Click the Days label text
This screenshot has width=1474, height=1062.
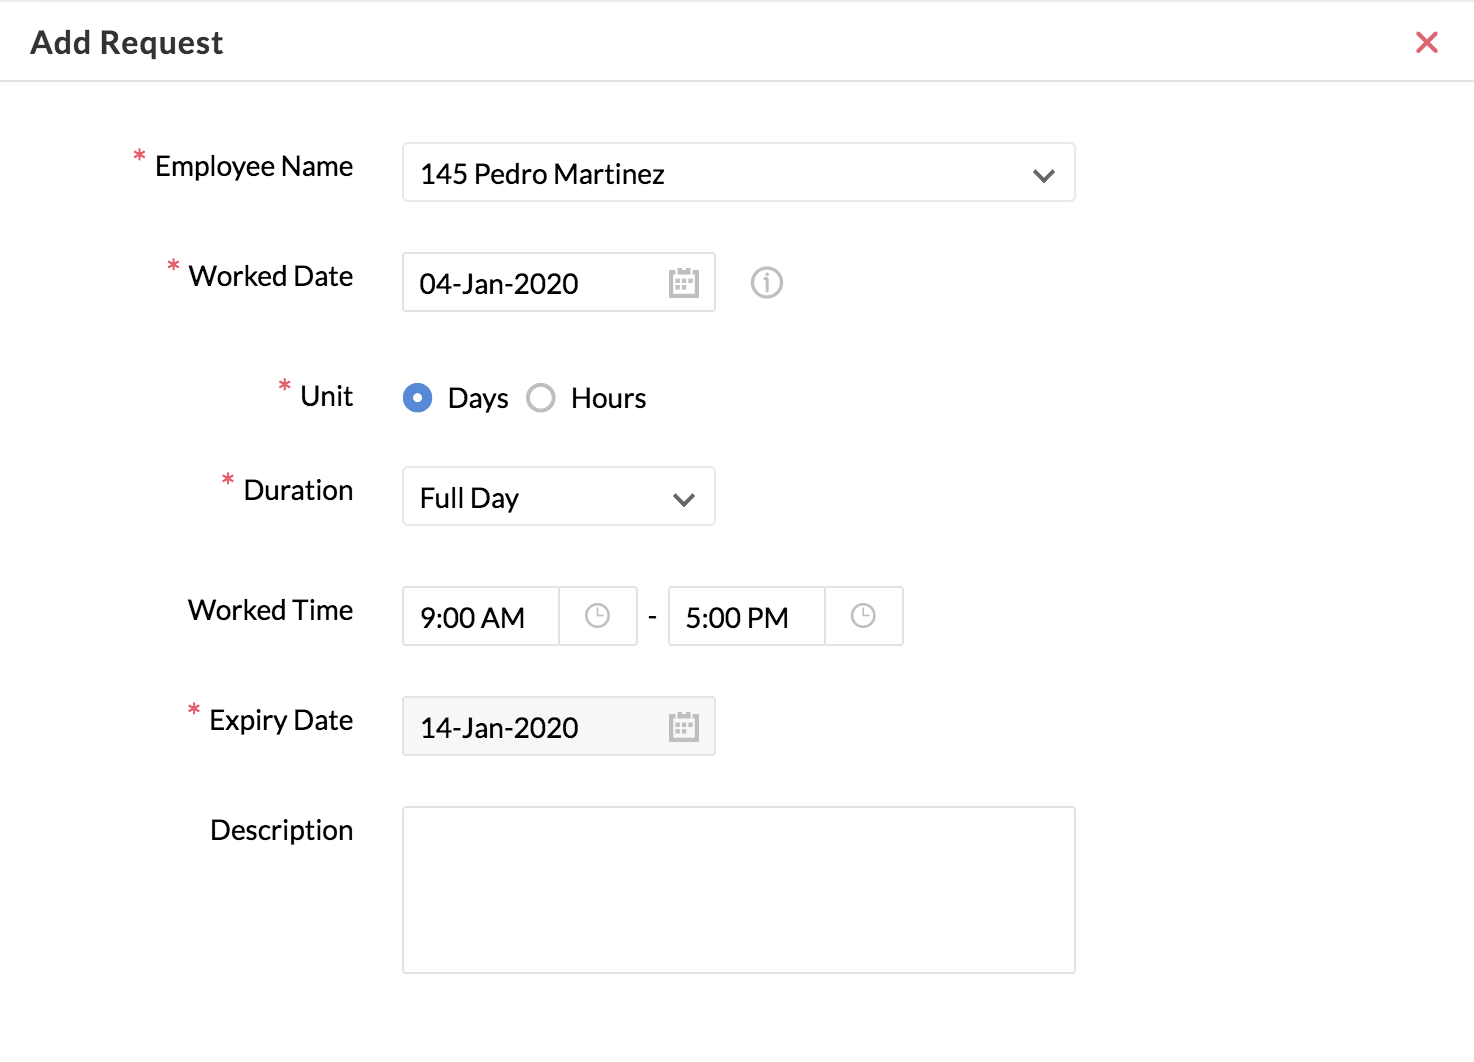tap(478, 398)
